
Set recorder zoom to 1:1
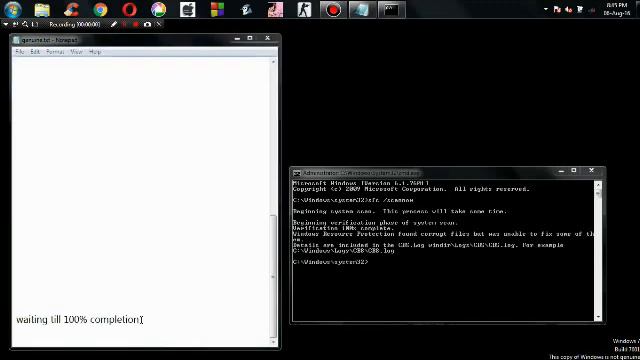pyautogui.click(x=35, y=24)
